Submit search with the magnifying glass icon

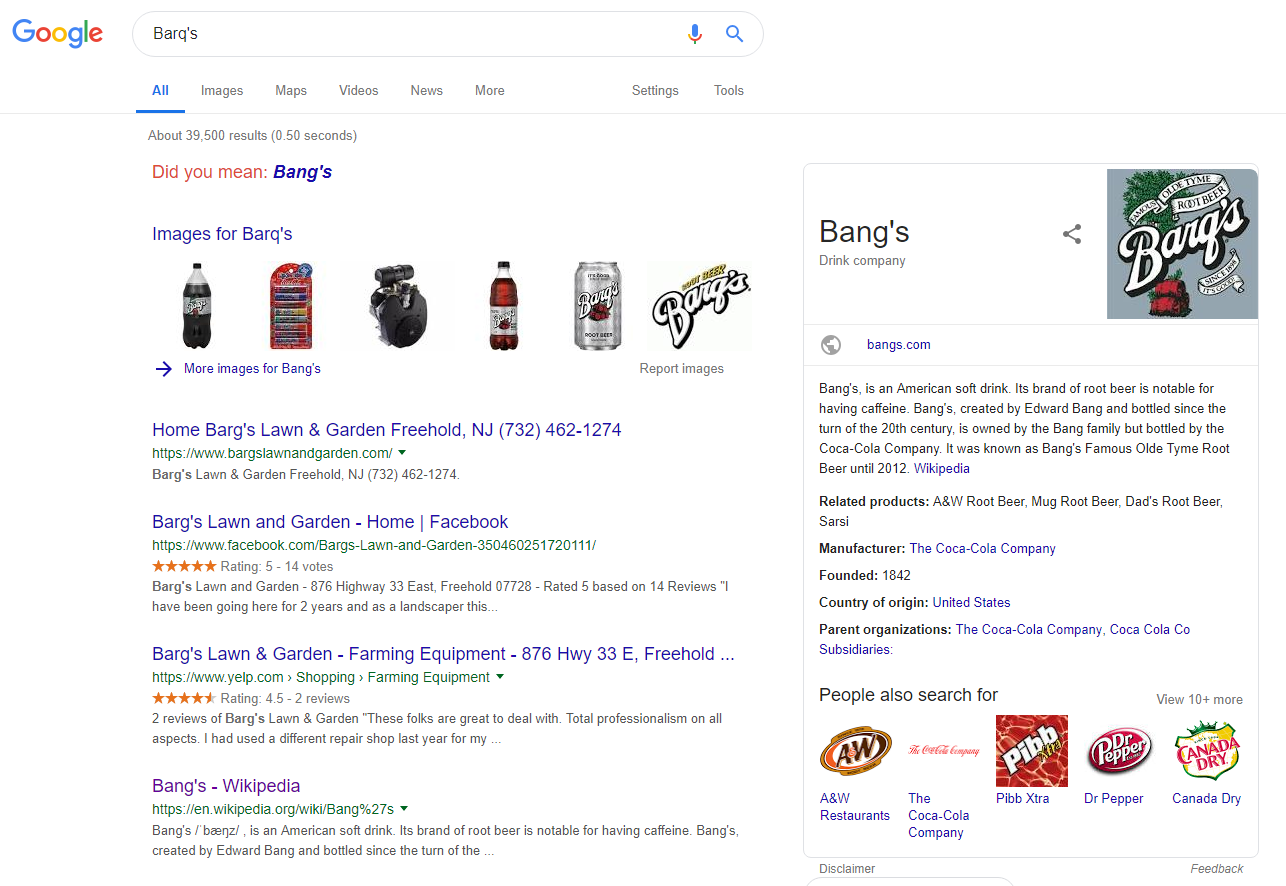[735, 34]
